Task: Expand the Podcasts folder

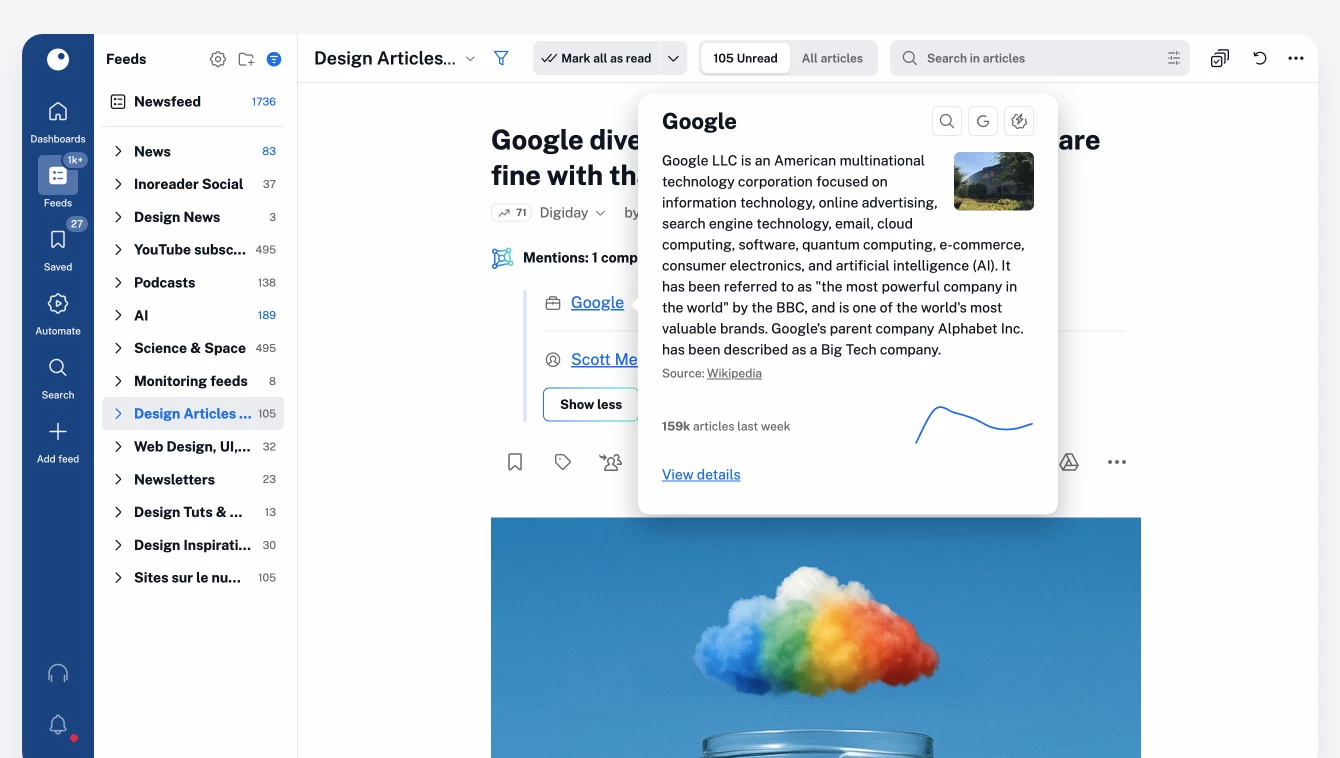Action: click(x=118, y=282)
